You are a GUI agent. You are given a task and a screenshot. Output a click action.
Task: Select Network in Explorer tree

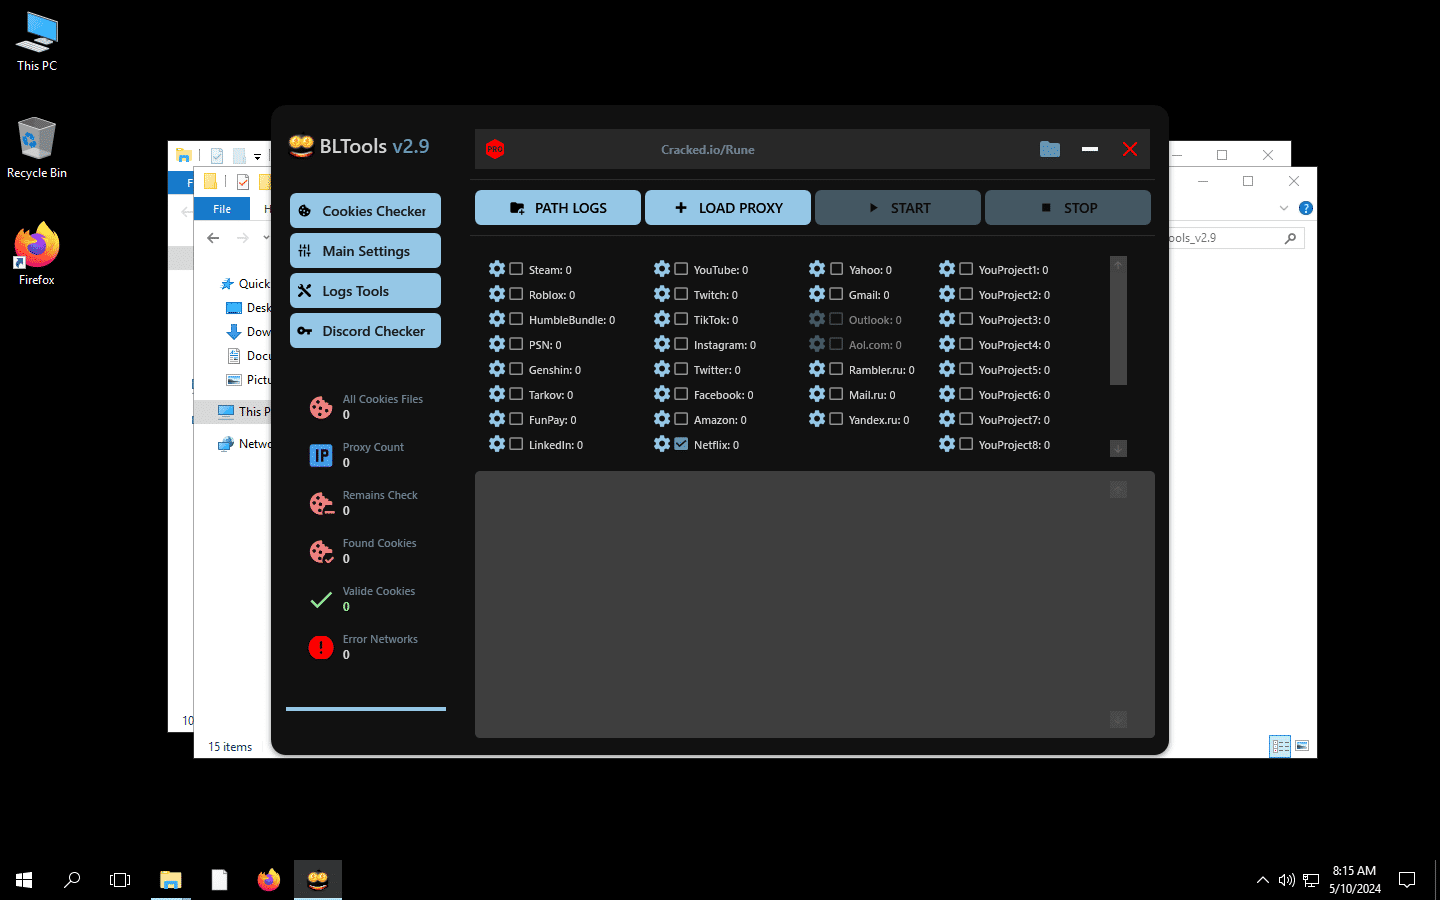(x=244, y=444)
